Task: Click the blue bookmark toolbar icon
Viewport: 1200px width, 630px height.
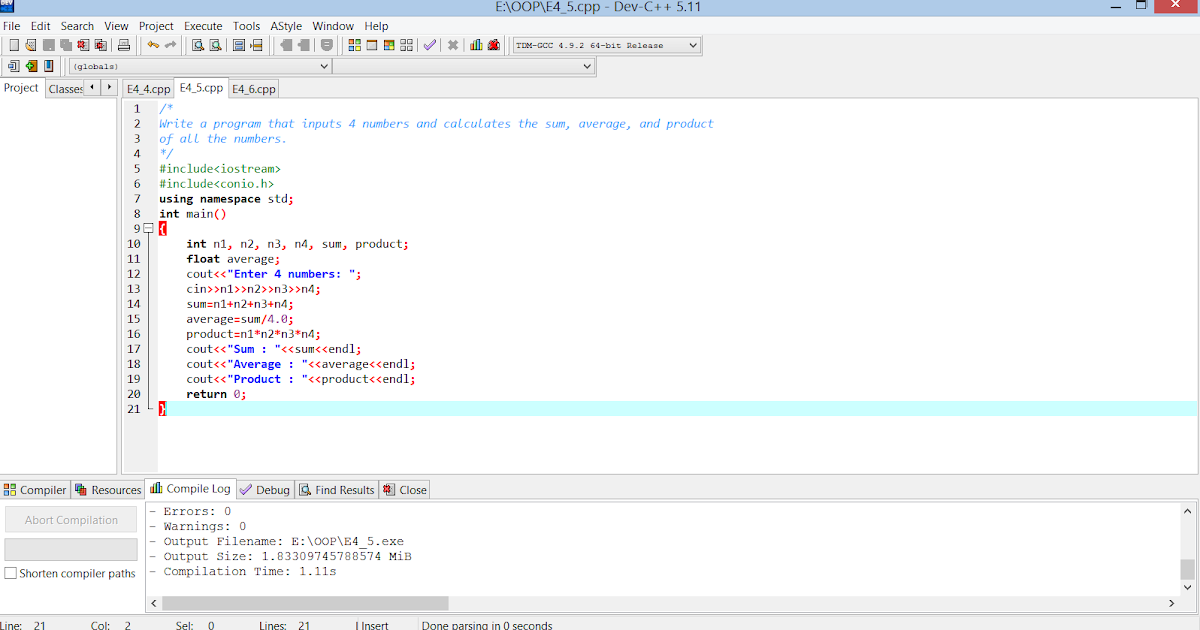Action: [49, 66]
